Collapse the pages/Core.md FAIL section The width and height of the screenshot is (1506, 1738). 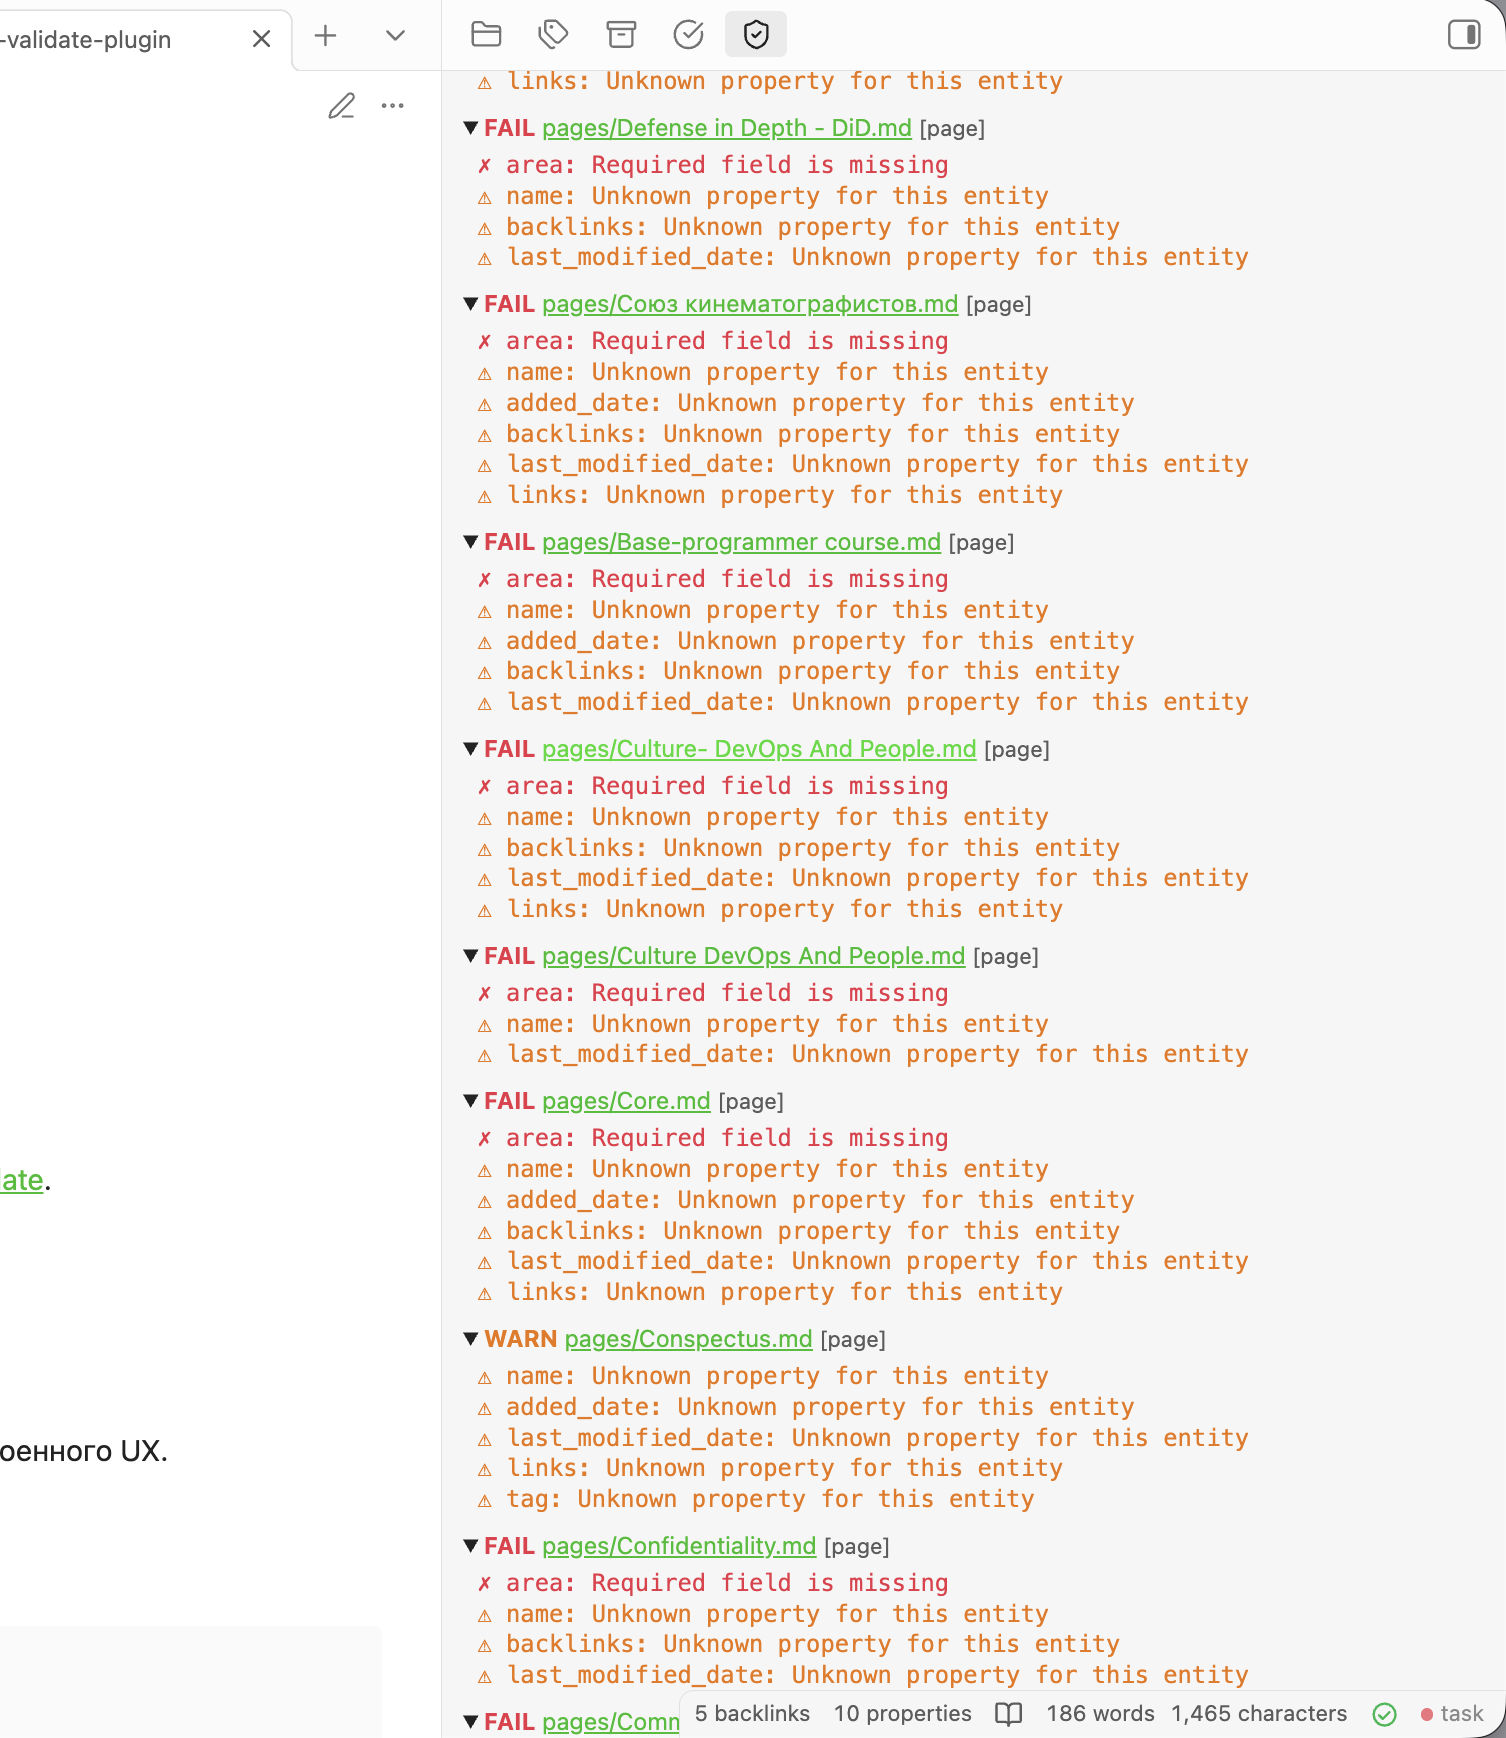tap(470, 1101)
